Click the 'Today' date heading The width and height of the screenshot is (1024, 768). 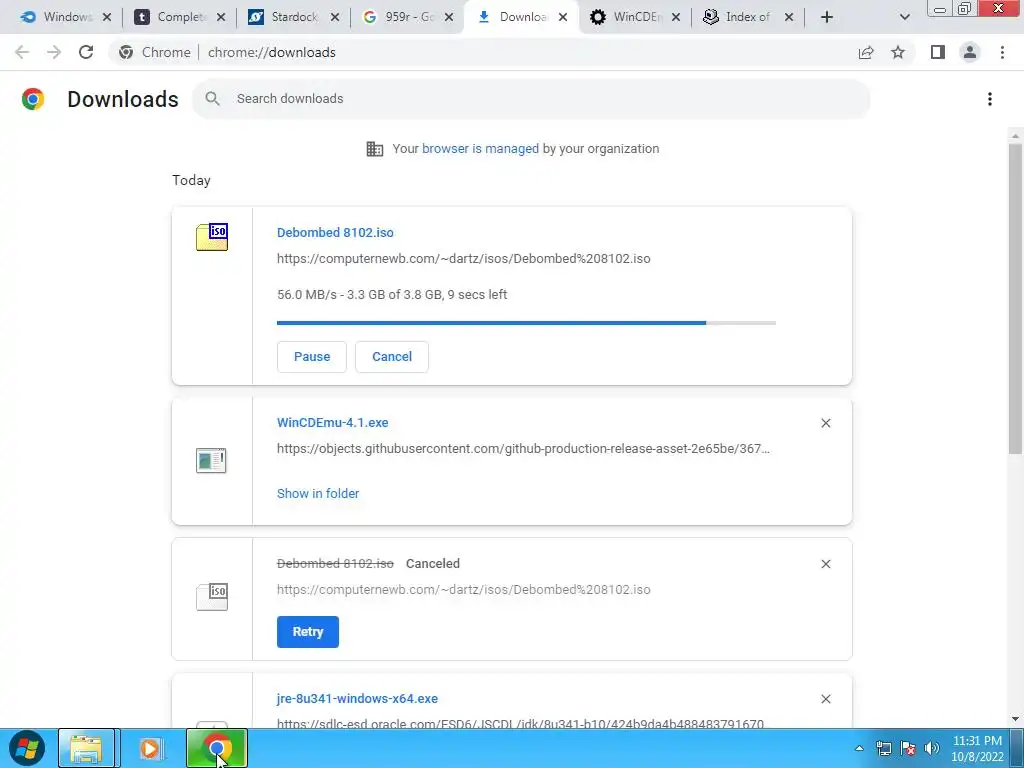coord(191,180)
